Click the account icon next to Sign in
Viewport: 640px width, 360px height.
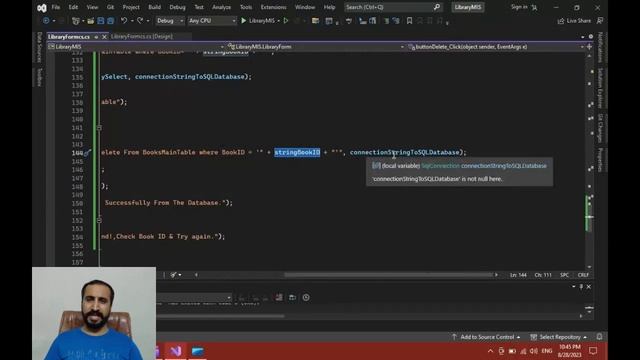tap(534, 7)
